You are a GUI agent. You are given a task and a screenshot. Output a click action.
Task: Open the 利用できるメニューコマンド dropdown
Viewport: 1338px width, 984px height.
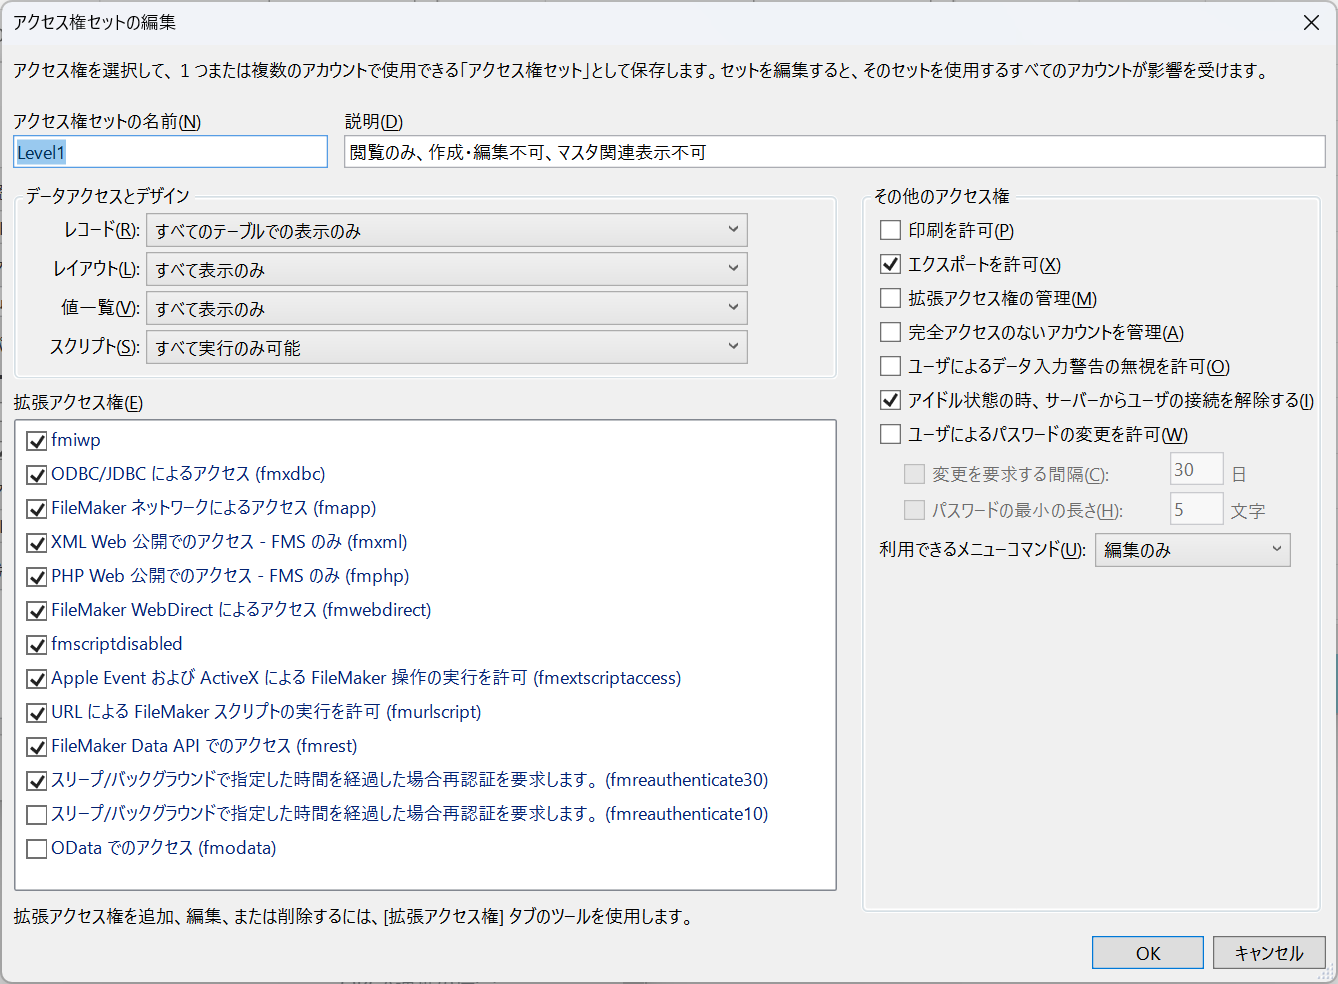1193,550
